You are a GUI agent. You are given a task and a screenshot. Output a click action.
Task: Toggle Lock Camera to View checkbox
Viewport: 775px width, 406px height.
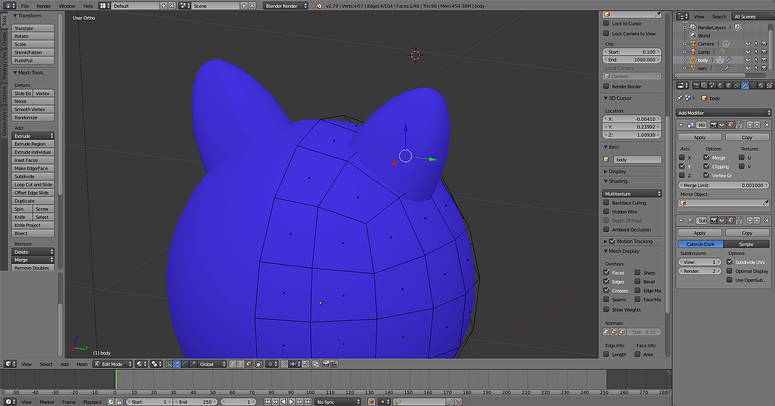click(x=606, y=33)
